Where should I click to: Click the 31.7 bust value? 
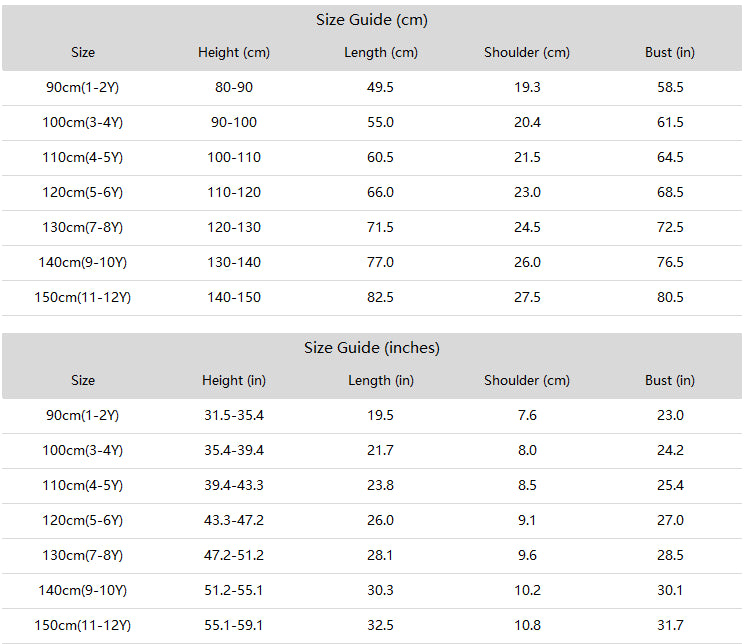[x=670, y=625]
